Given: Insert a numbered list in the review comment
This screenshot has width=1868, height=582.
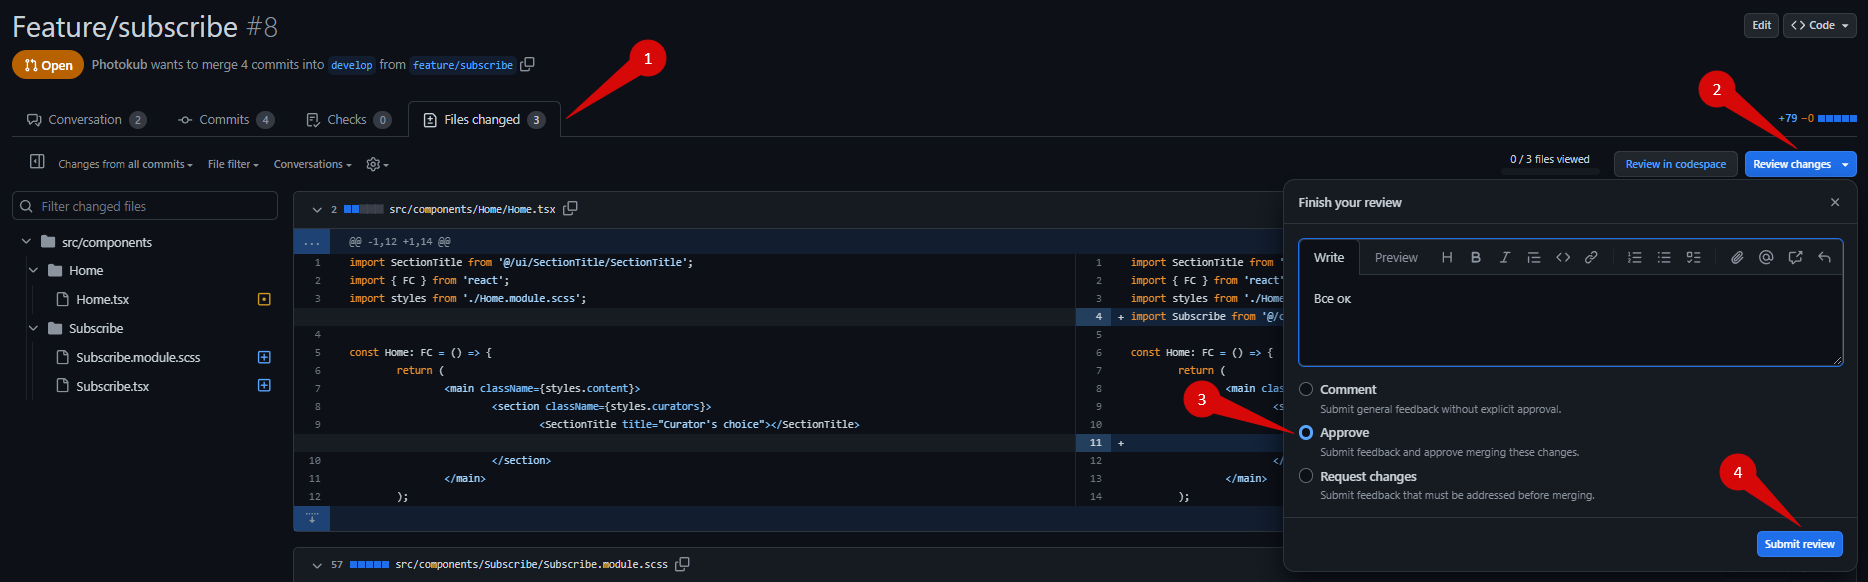Looking at the screenshot, I should tap(1634, 257).
